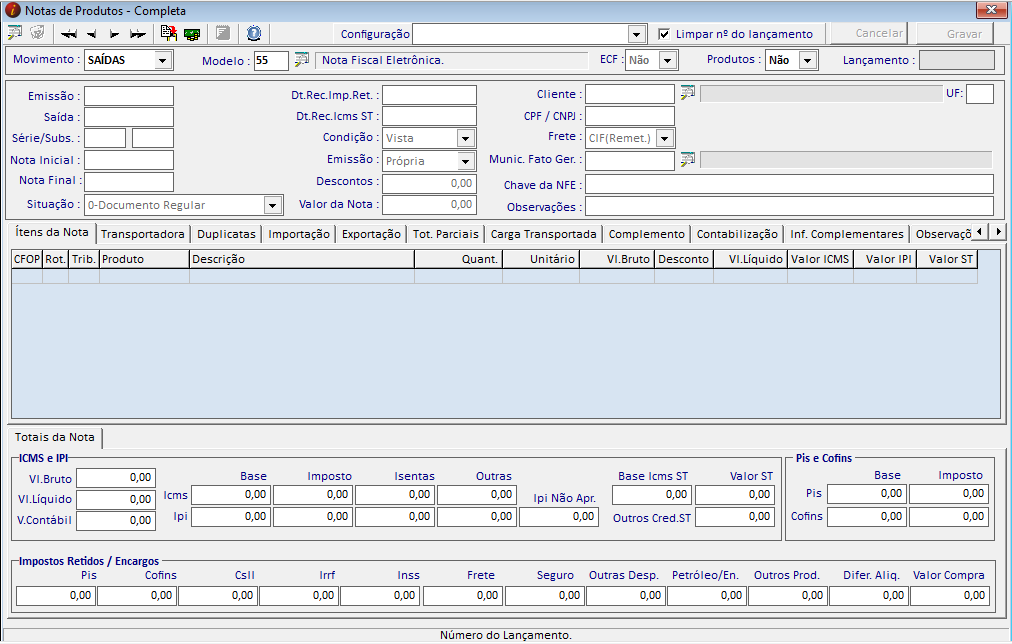Click the Valor da Nota field

click(x=429, y=205)
